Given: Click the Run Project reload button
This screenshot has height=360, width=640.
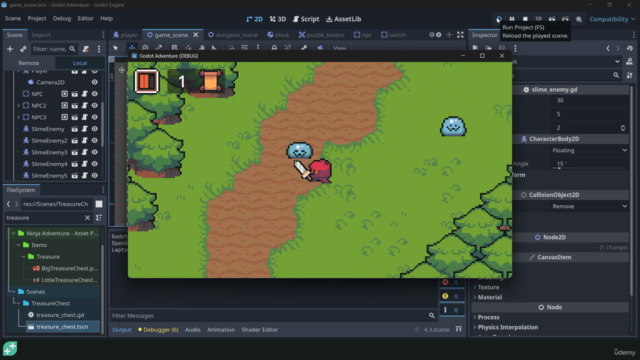Looking at the screenshot, I should click(499, 19).
